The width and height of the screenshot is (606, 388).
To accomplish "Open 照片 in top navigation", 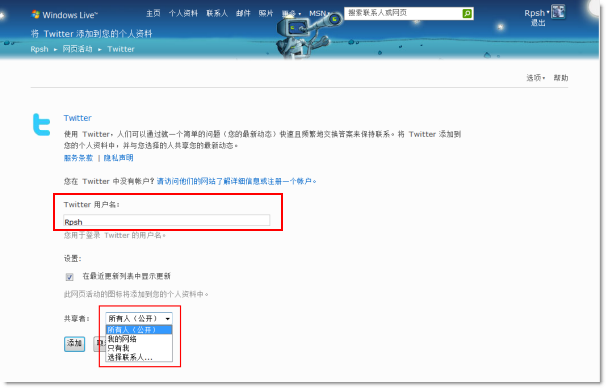I will click(266, 14).
